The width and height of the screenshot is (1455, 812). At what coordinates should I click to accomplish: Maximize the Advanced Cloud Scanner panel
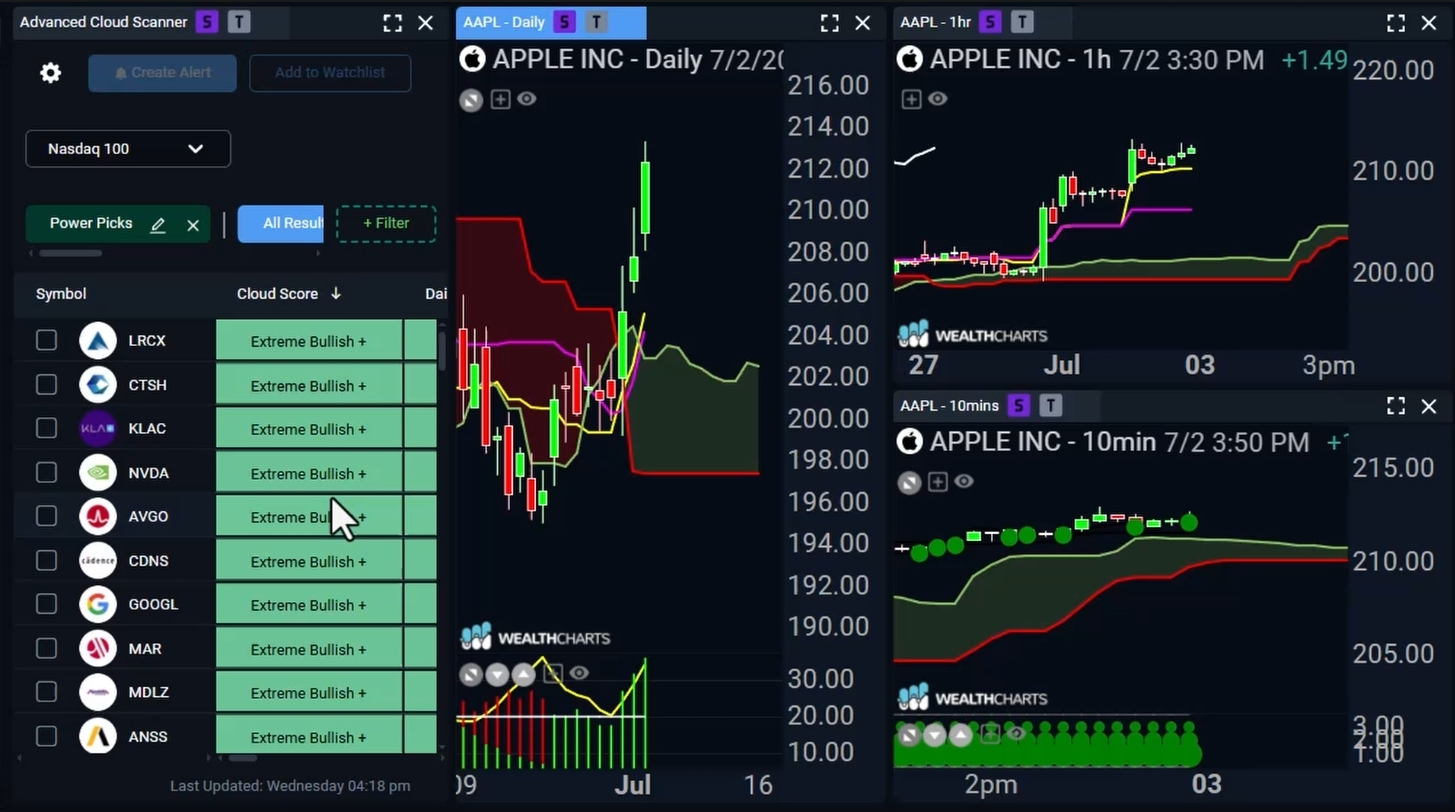[393, 23]
